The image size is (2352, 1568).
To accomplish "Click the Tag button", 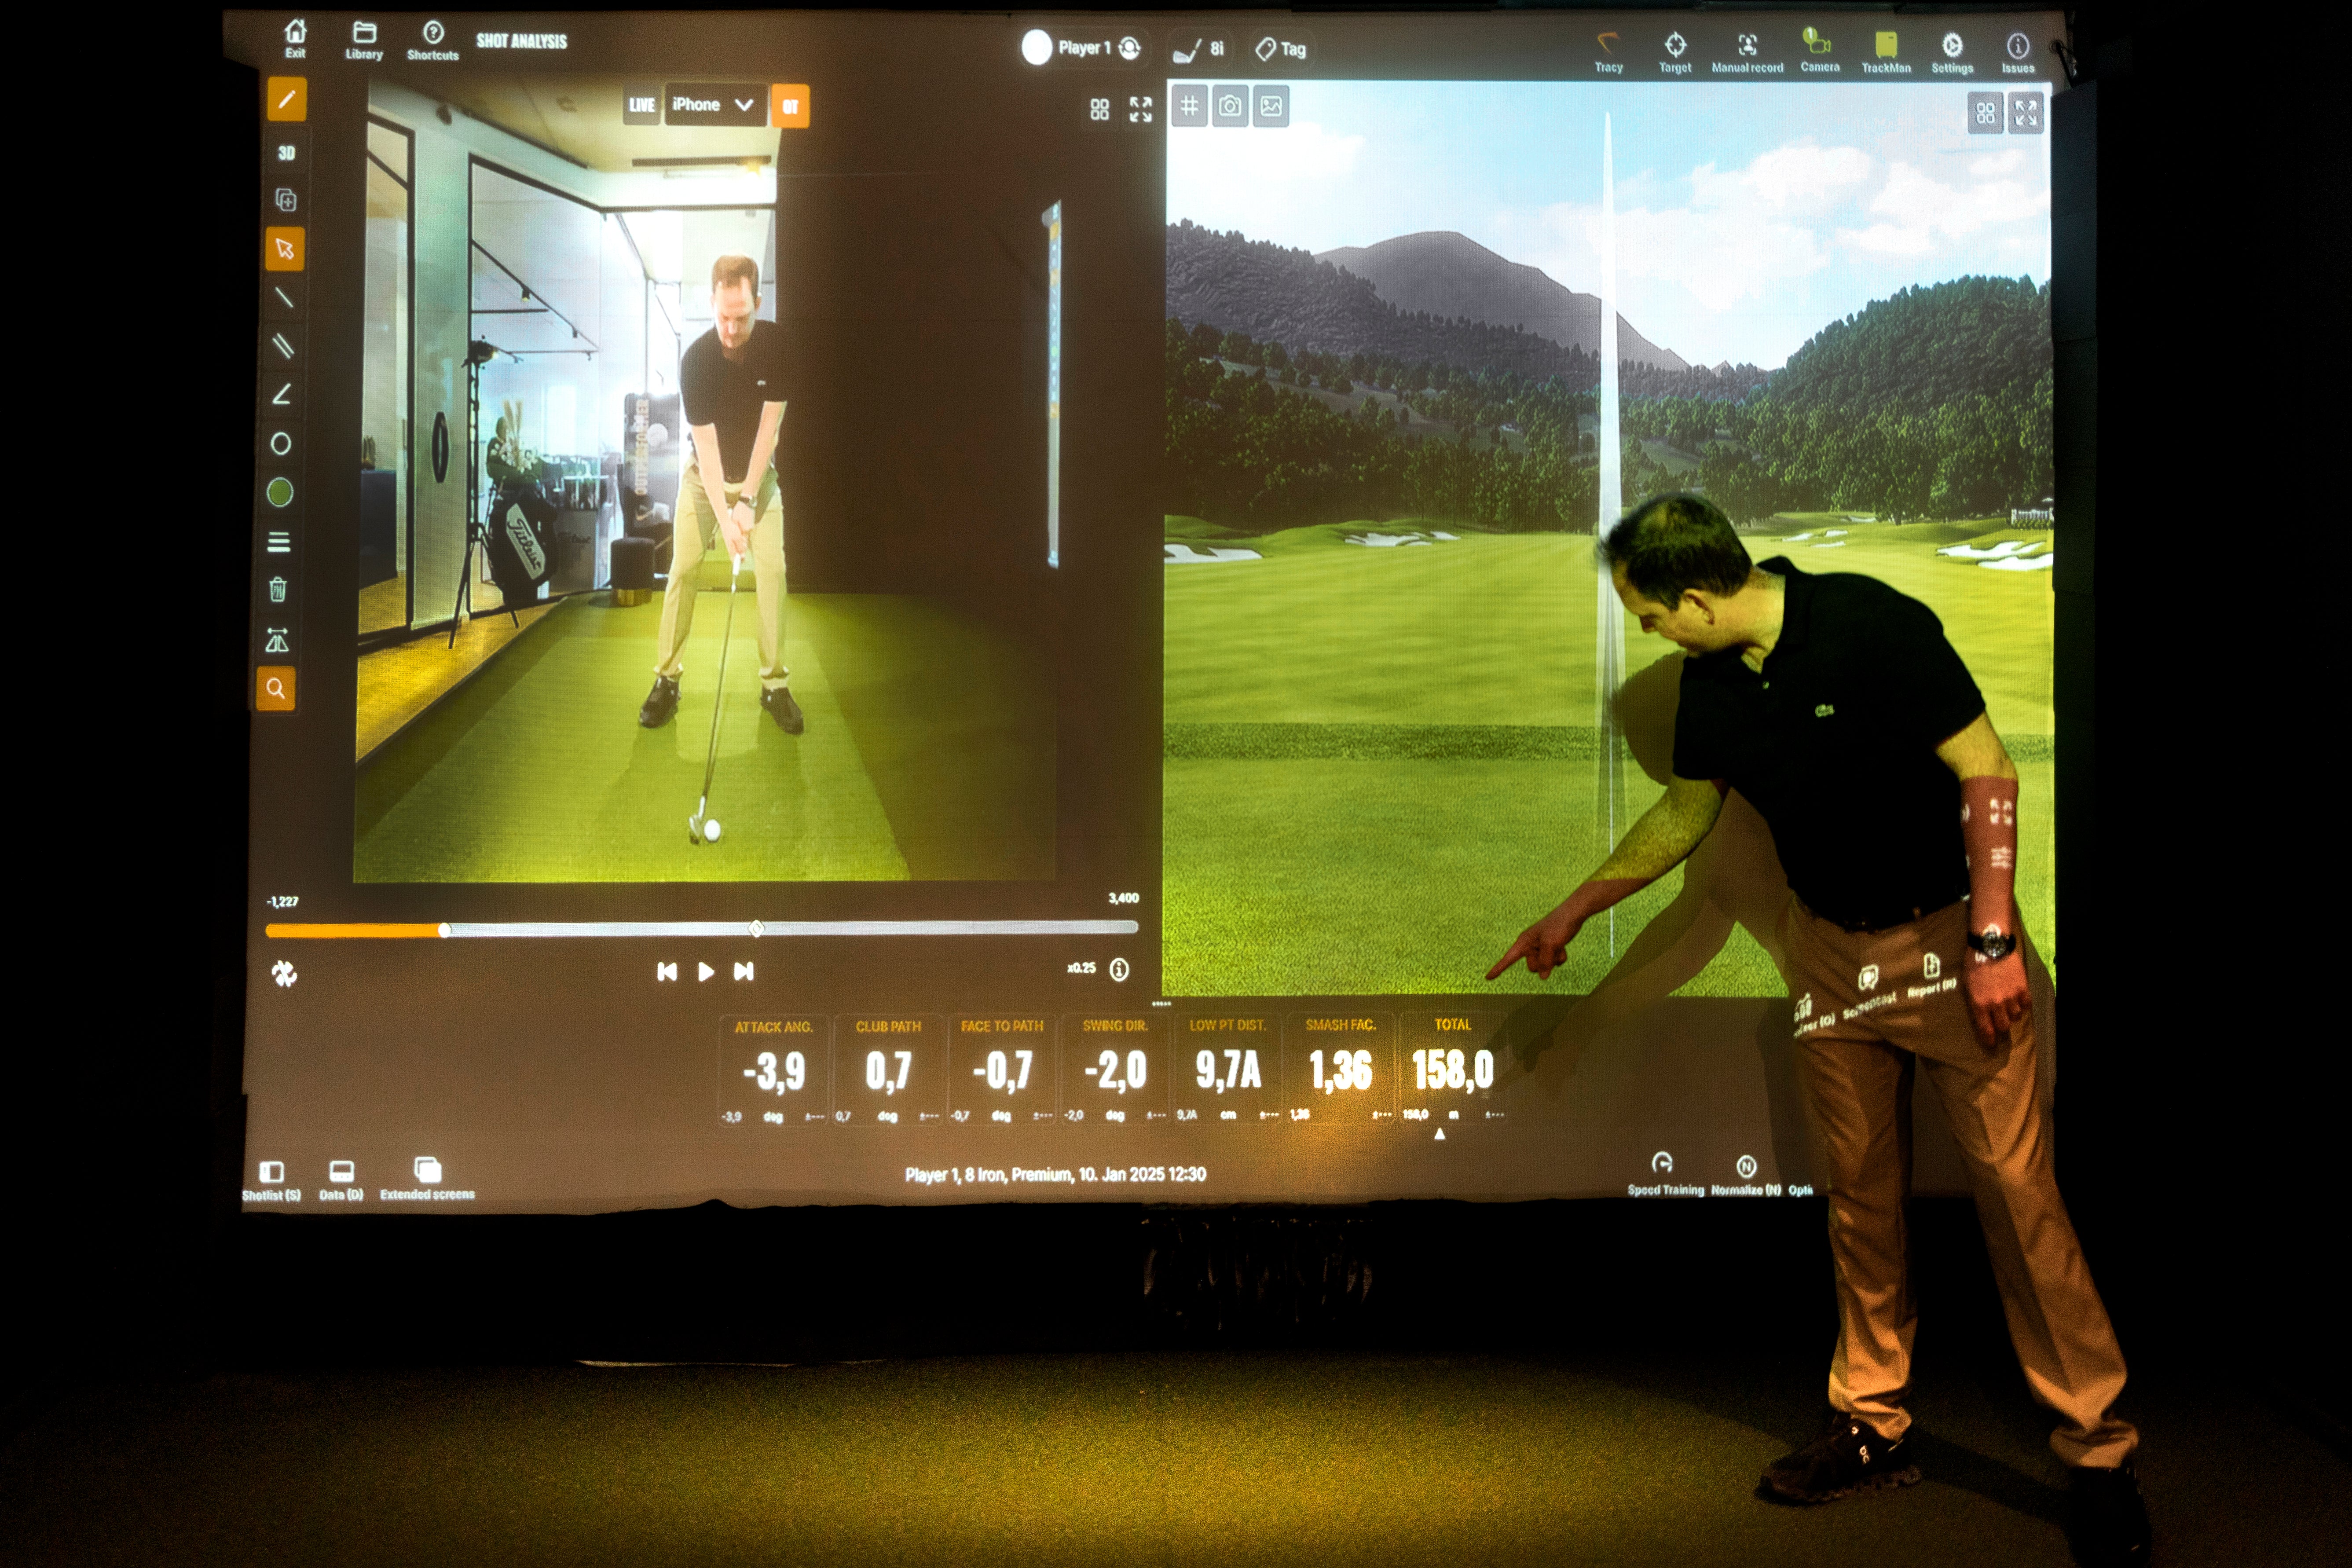I will [x=1281, y=49].
